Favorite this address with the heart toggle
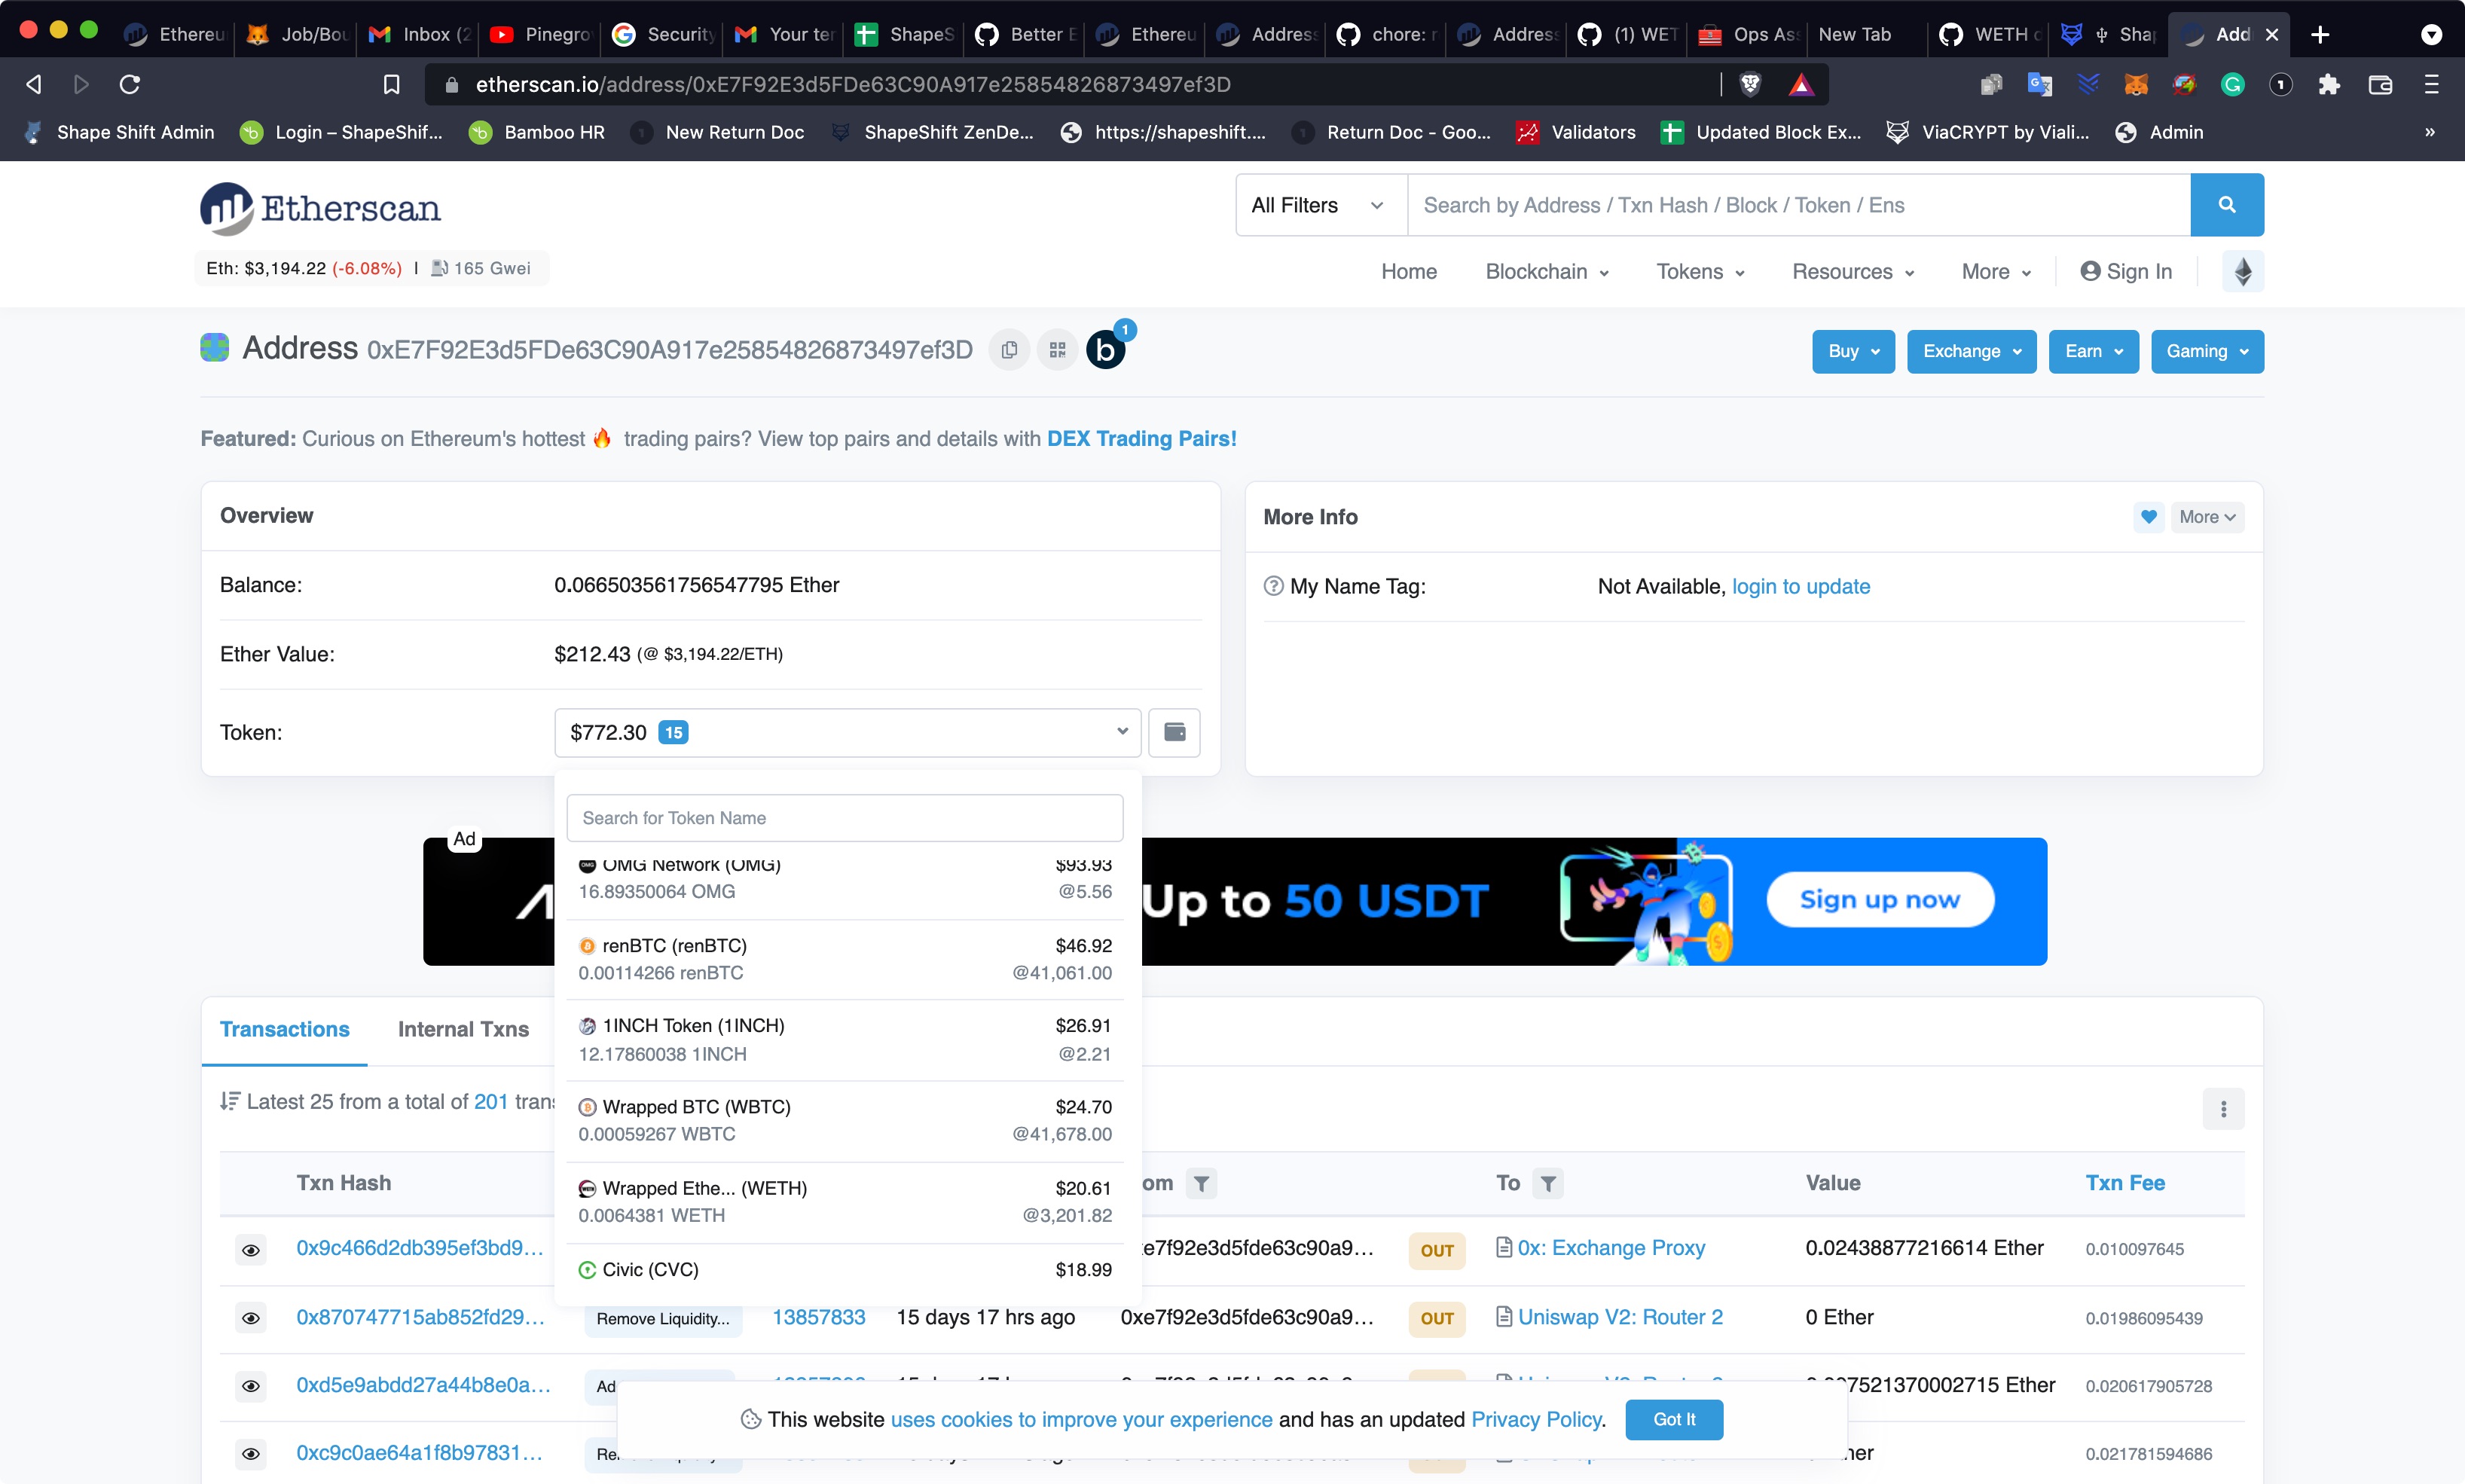The height and width of the screenshot is (1484, 2465). [2149, 517]
